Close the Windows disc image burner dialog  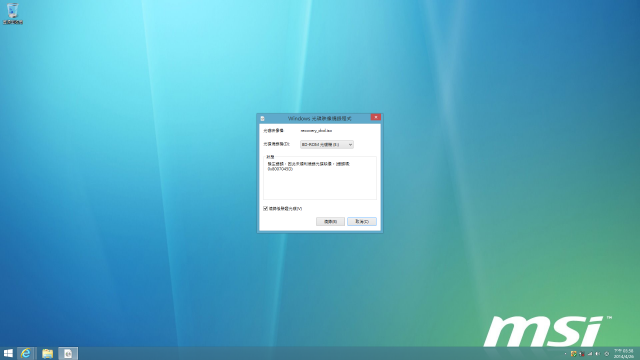coord(376,117)
